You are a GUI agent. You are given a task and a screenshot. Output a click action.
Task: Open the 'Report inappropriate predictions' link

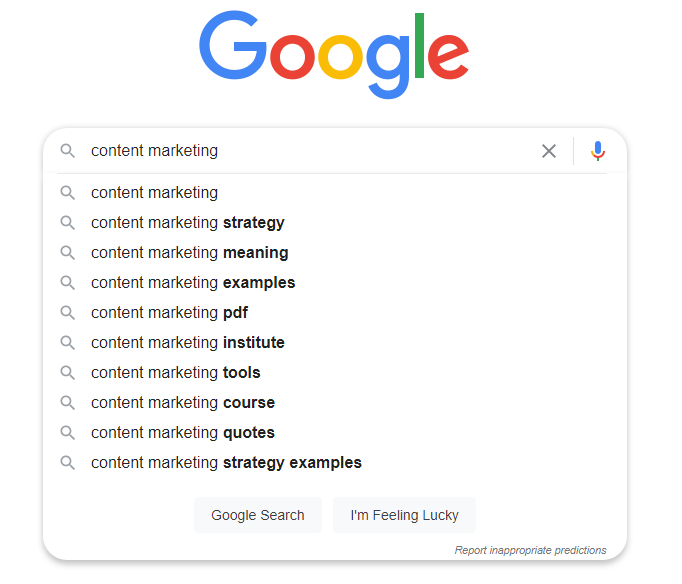(x=530, y=550)
